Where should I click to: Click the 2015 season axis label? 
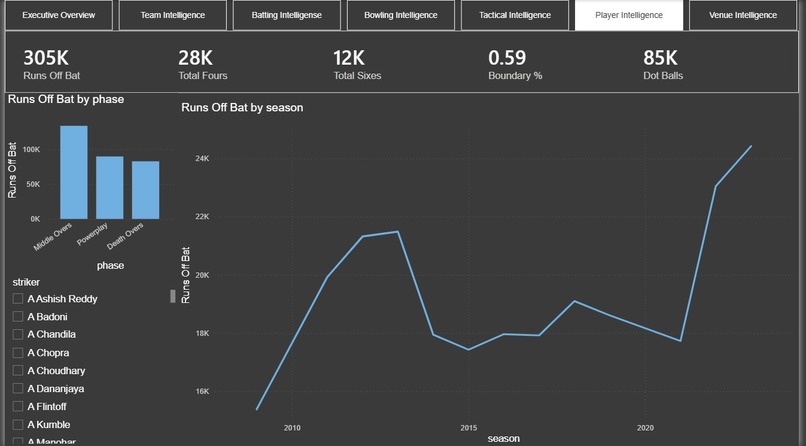click(x=468, y=428)
